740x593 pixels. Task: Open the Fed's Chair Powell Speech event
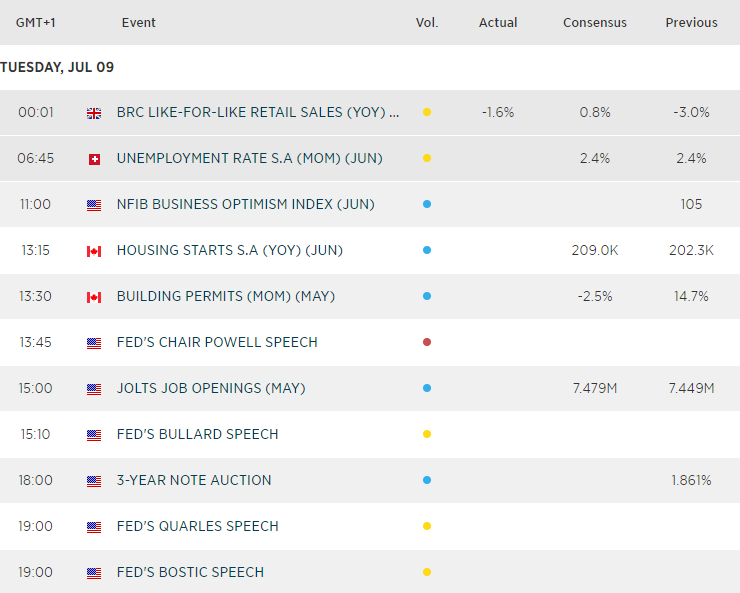217,342
